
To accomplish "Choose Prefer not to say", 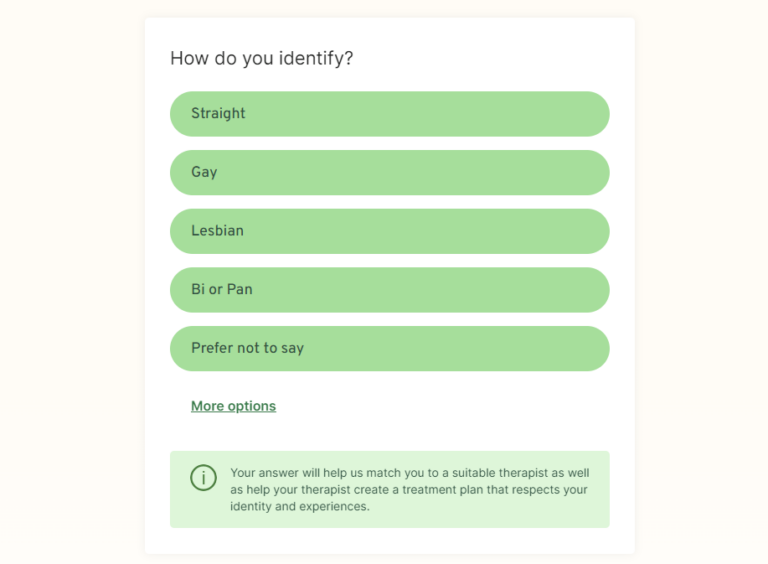I will pyautogui.click(x=389, y=348).
